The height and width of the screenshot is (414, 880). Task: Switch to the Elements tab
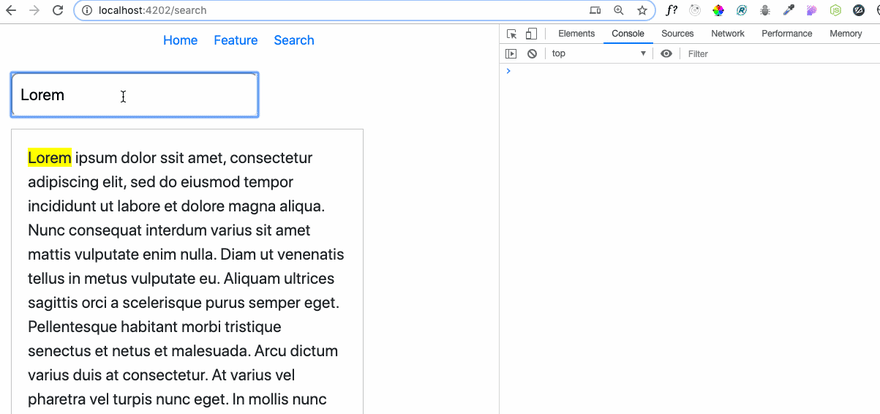tap(576, 34)
